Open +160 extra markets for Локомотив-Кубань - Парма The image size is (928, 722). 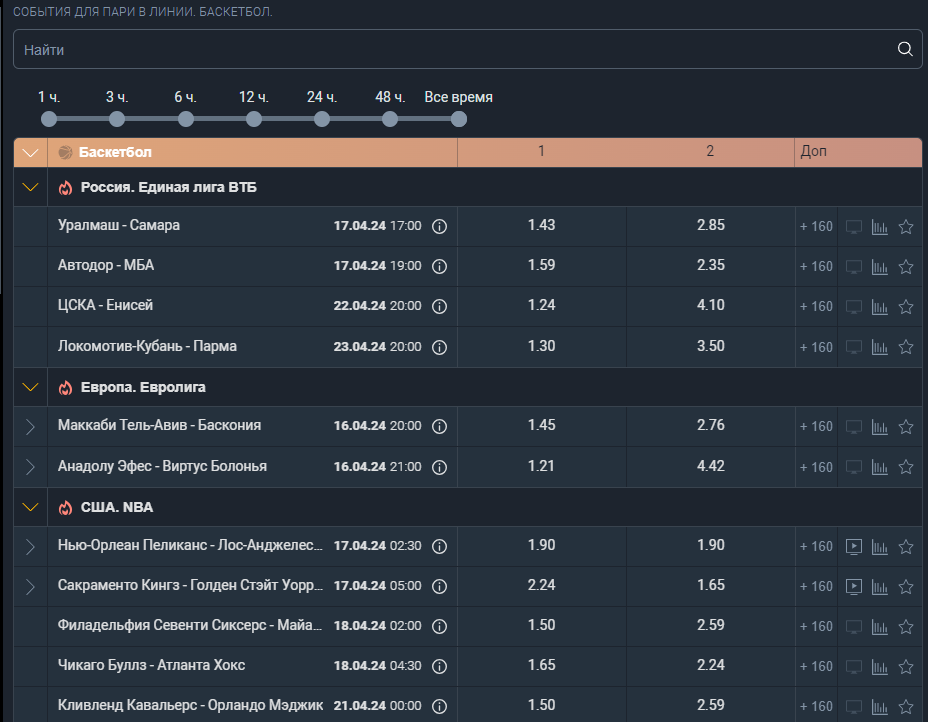[816, 347]
